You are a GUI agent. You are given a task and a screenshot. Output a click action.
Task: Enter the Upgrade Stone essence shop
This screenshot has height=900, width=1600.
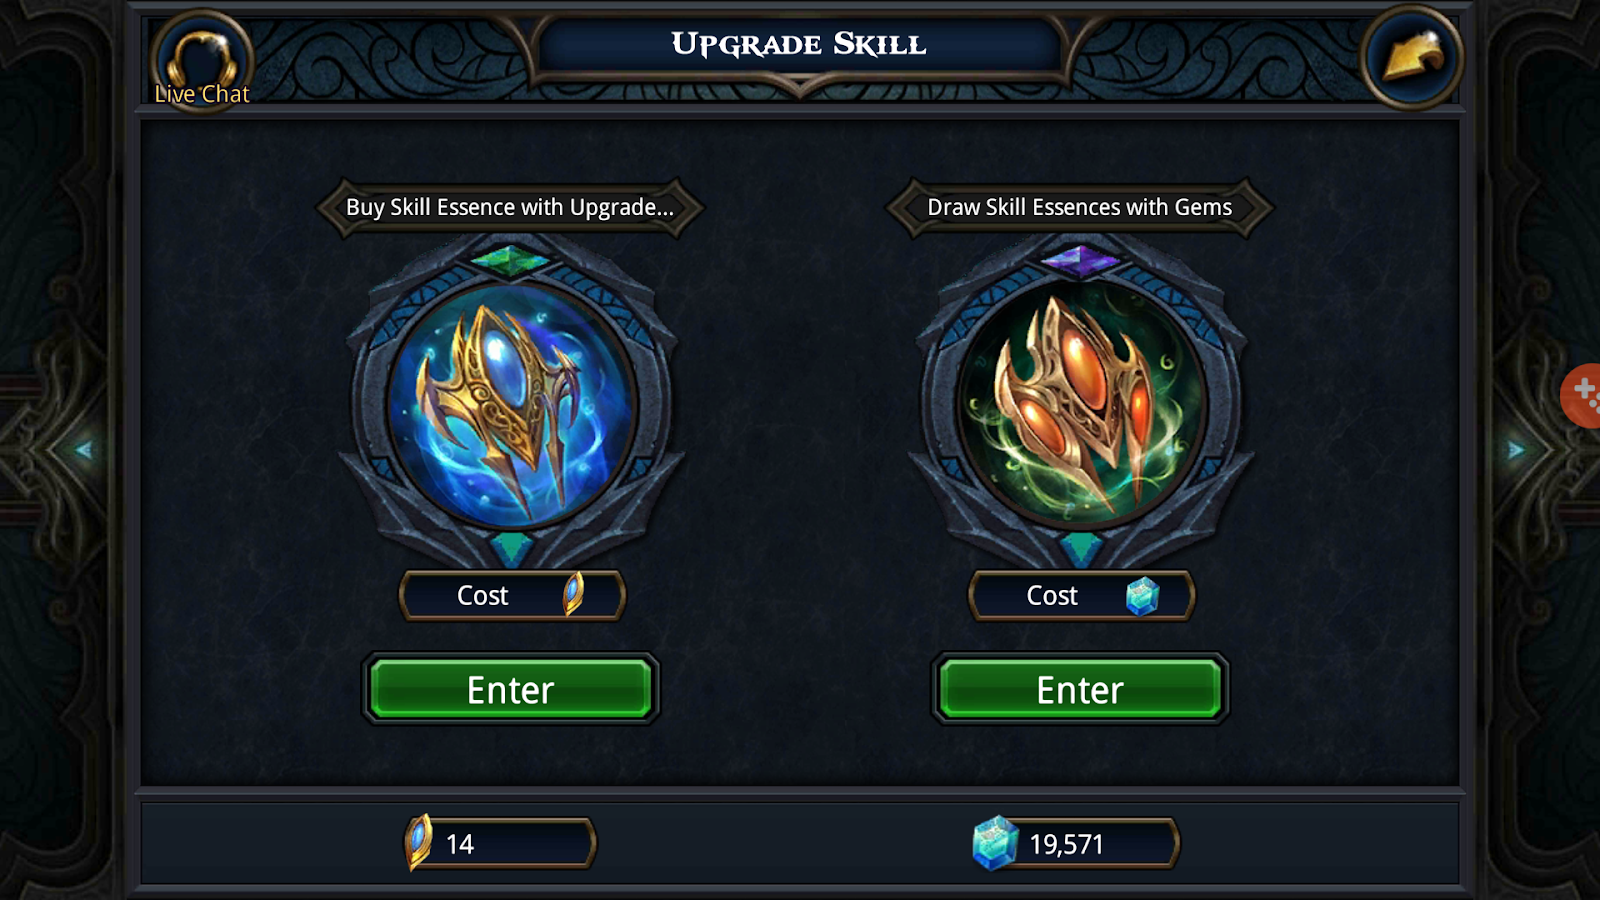[511, 689]
